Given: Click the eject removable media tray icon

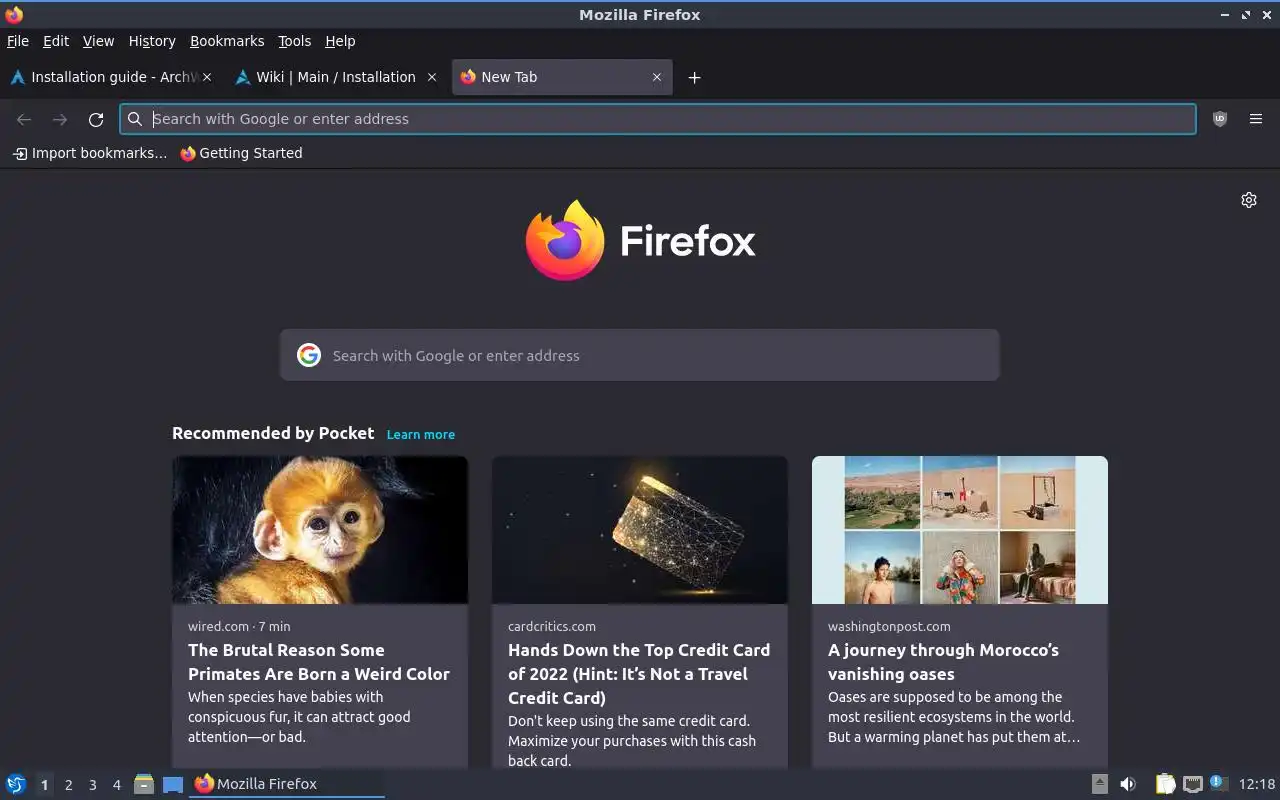Looking at the screenshot, I should pyautogui.click(x=1099, y=784).
